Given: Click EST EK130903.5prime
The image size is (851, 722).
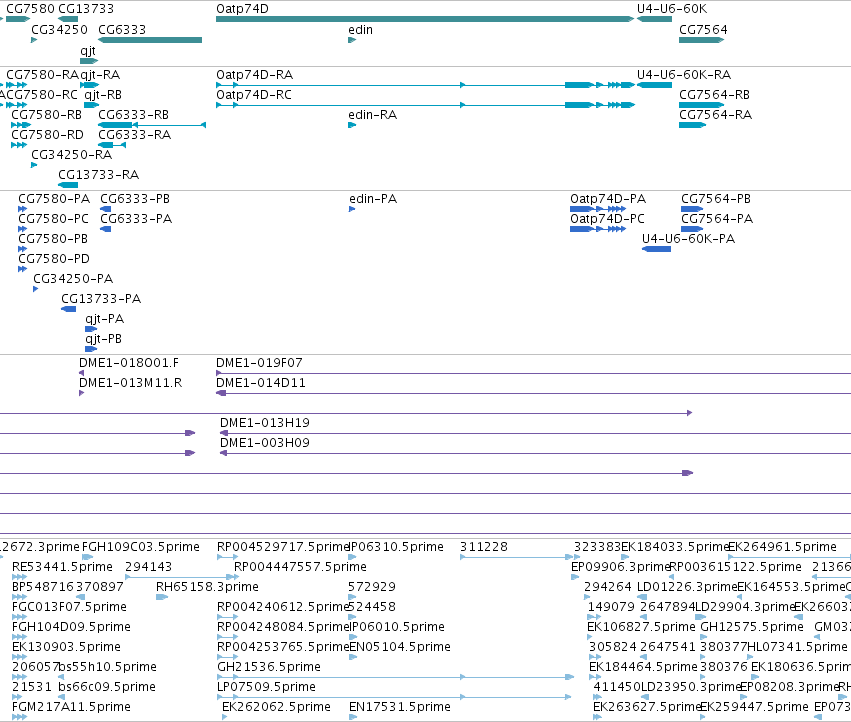Looking at the screenshot, I should tap(19, 657).
